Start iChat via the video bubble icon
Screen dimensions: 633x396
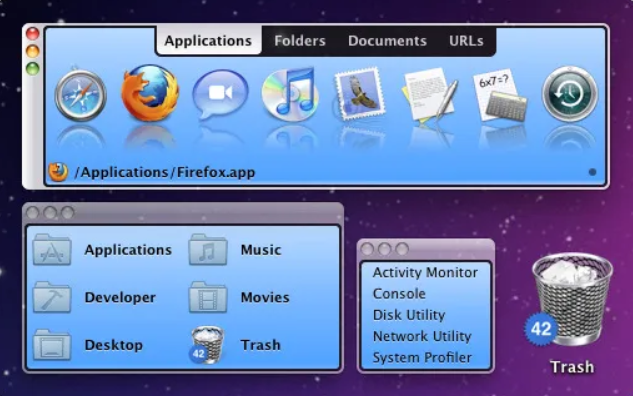point(220,94)
